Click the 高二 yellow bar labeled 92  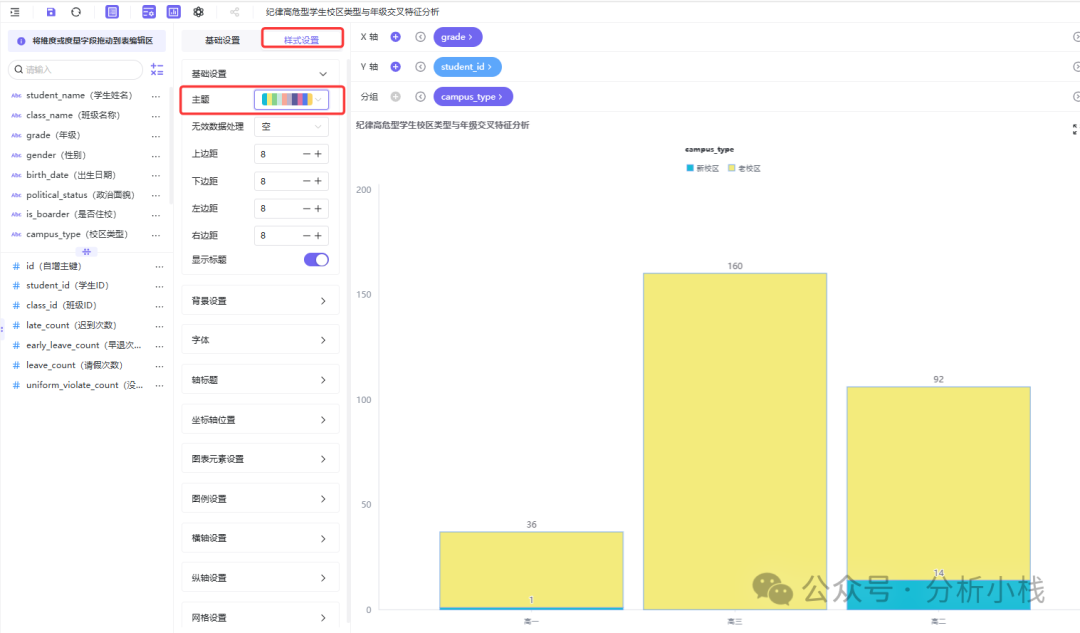(x=938, y=483)
